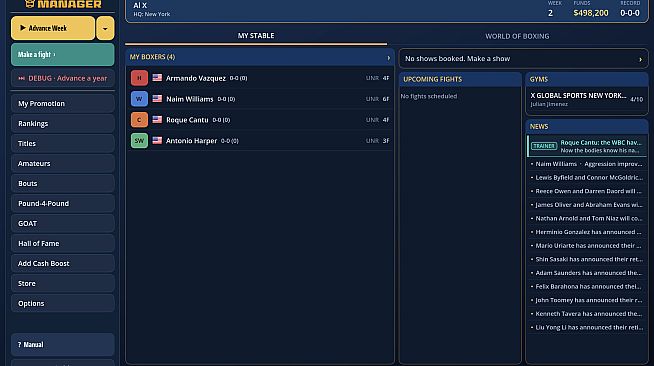Open the Titles menu item

pyautogui.click(x=63, y=143)
